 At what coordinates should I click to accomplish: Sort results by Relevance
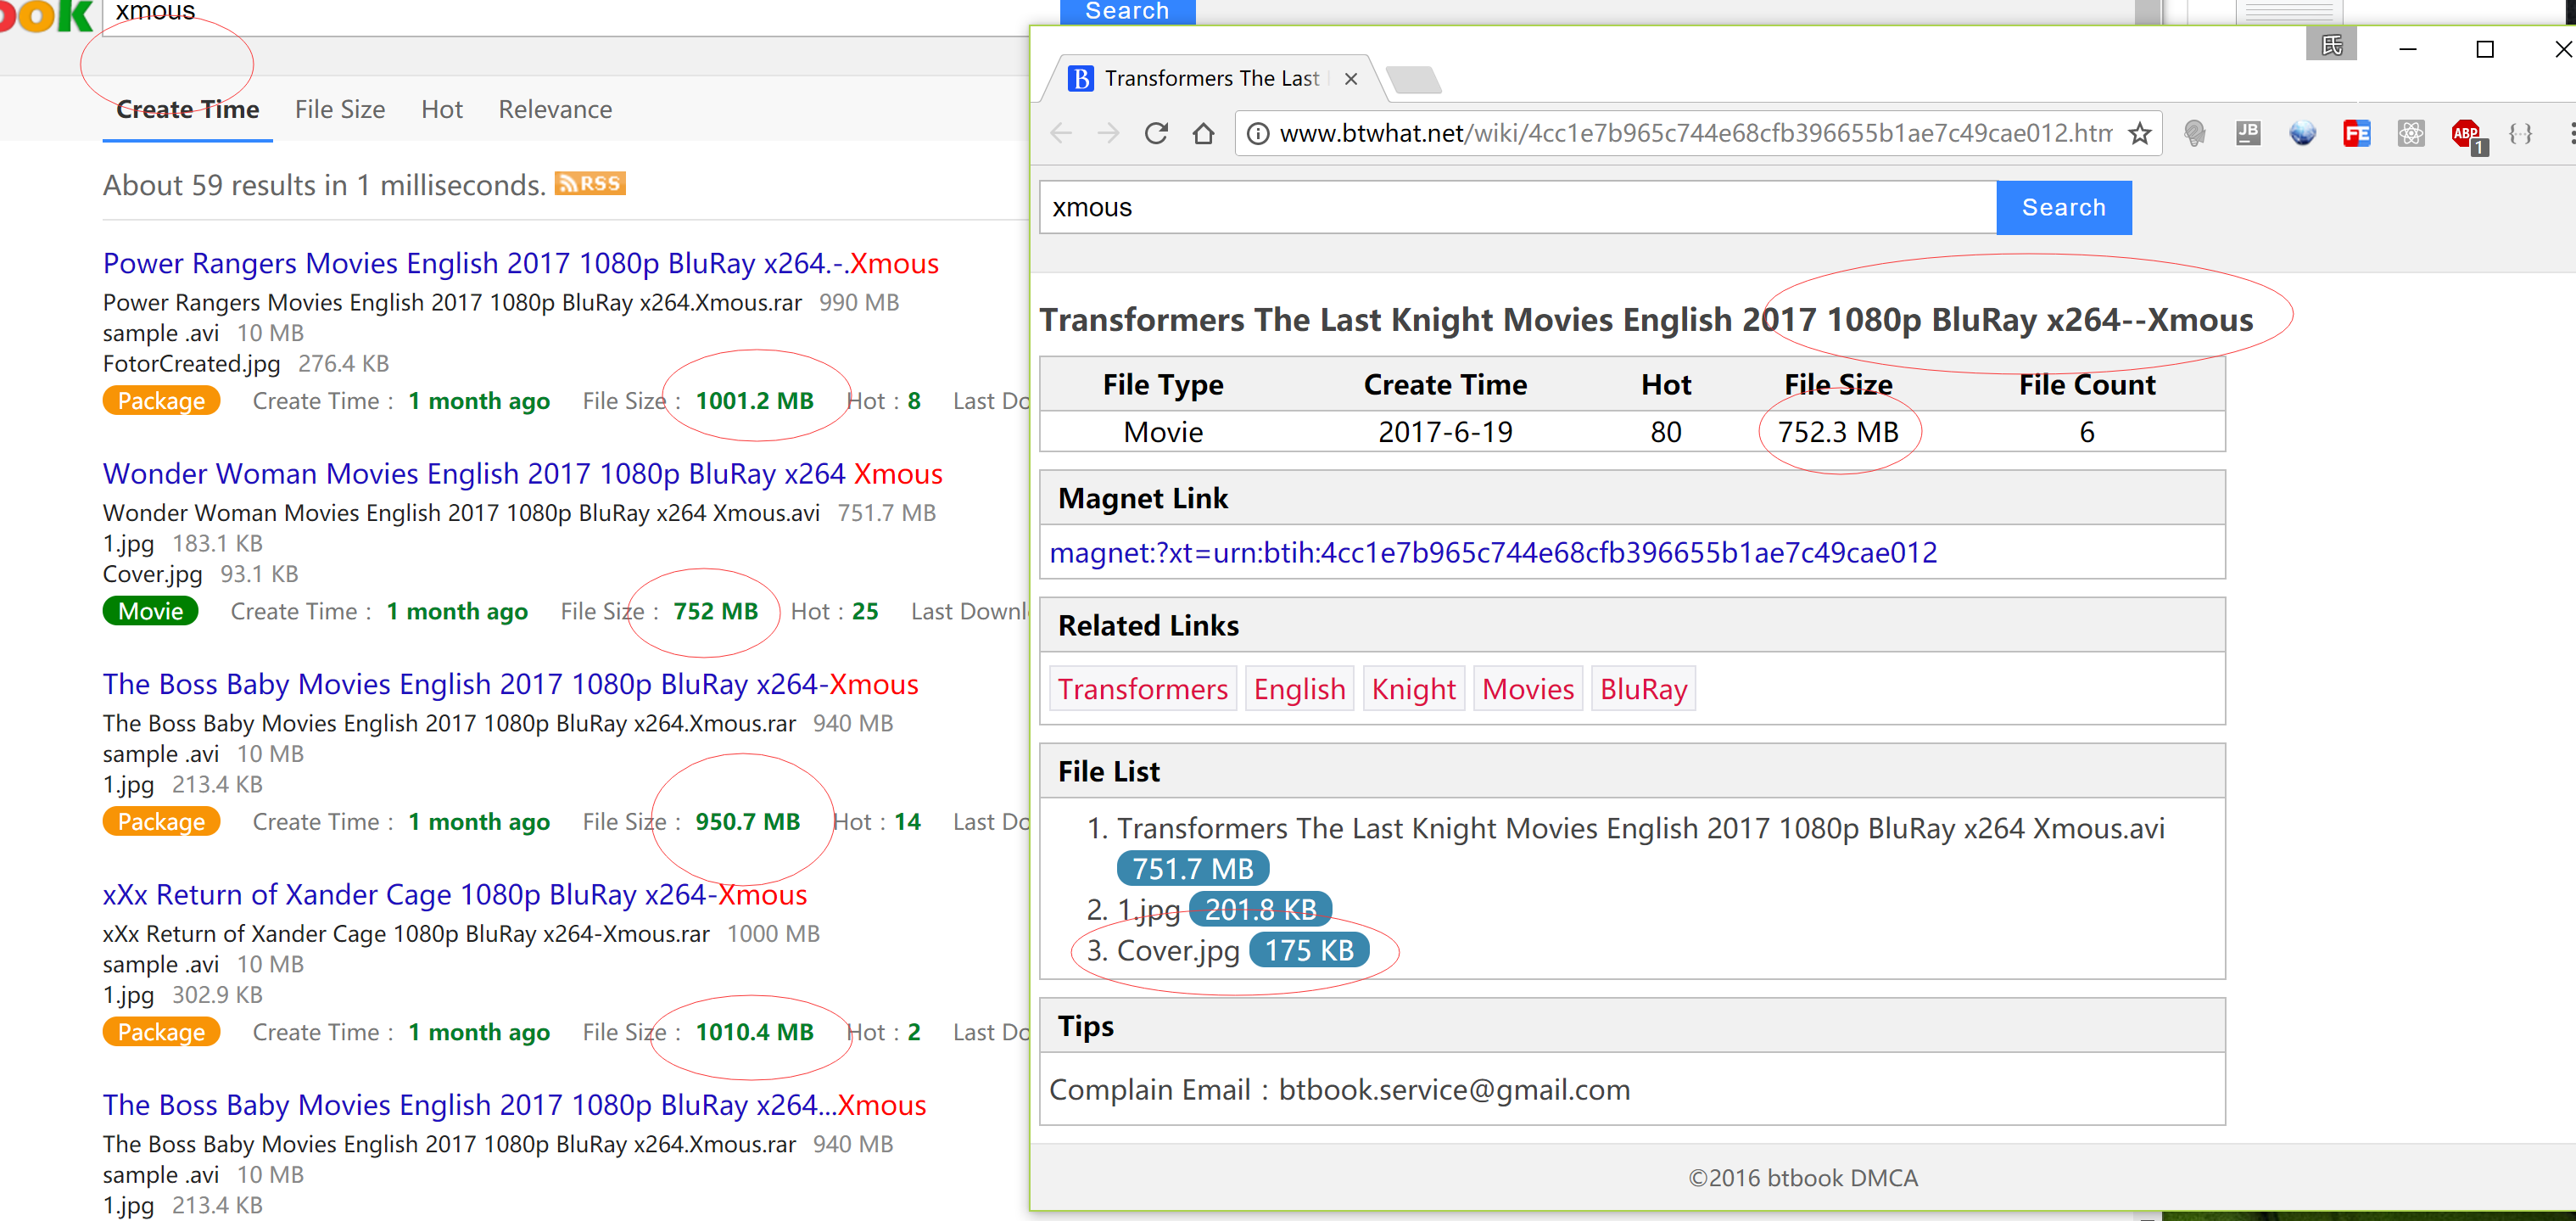coord(555,109)
